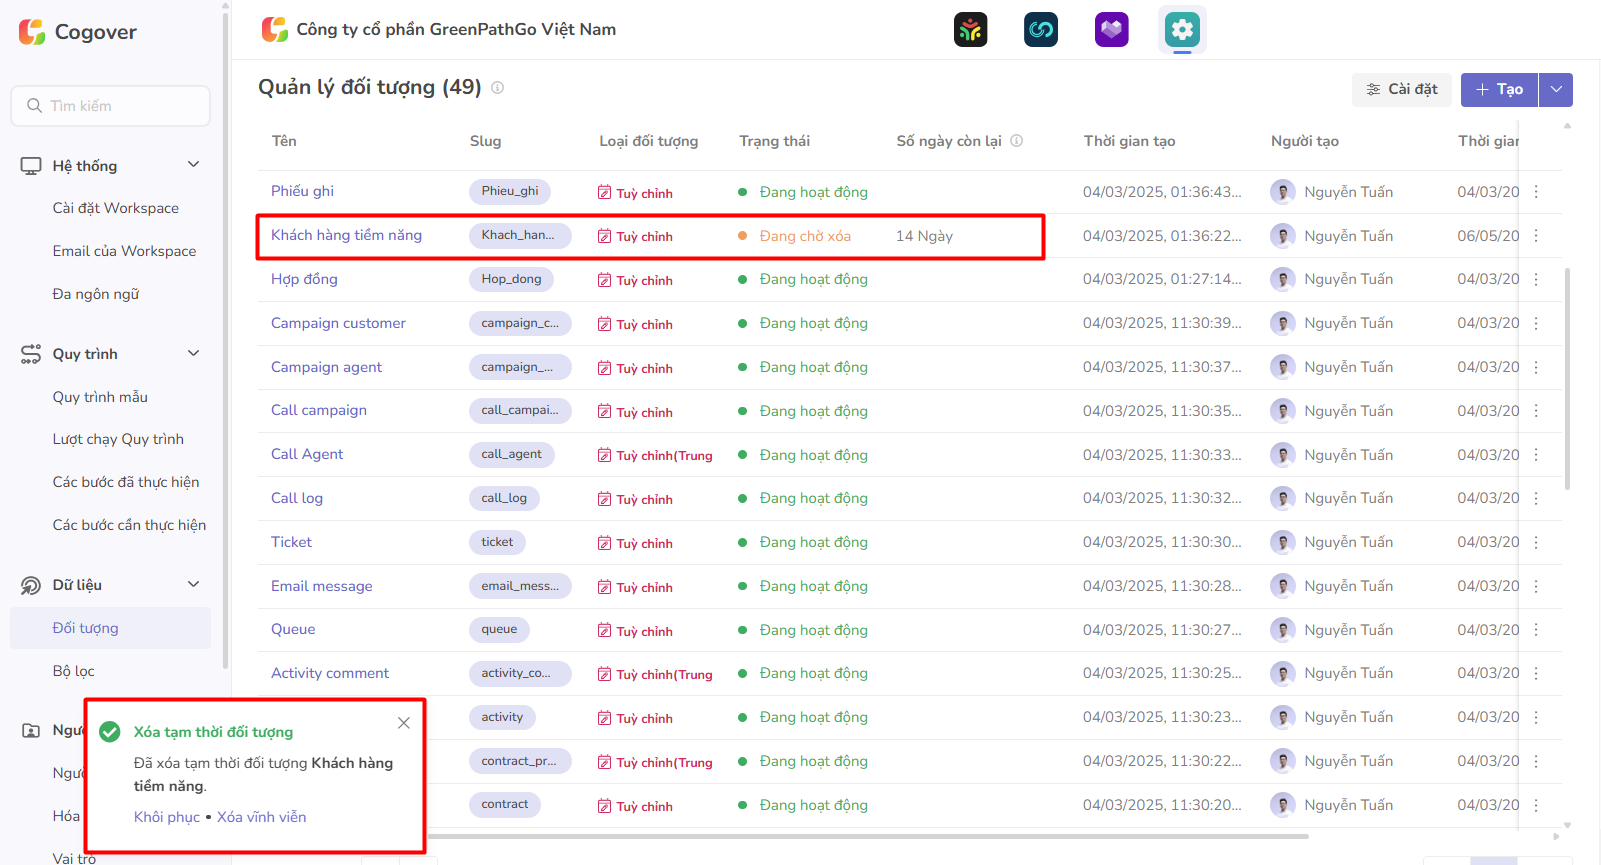Click the Quy trình workflow icon
This screenshot has width=1601, height=865.
(x=31, y=354)
